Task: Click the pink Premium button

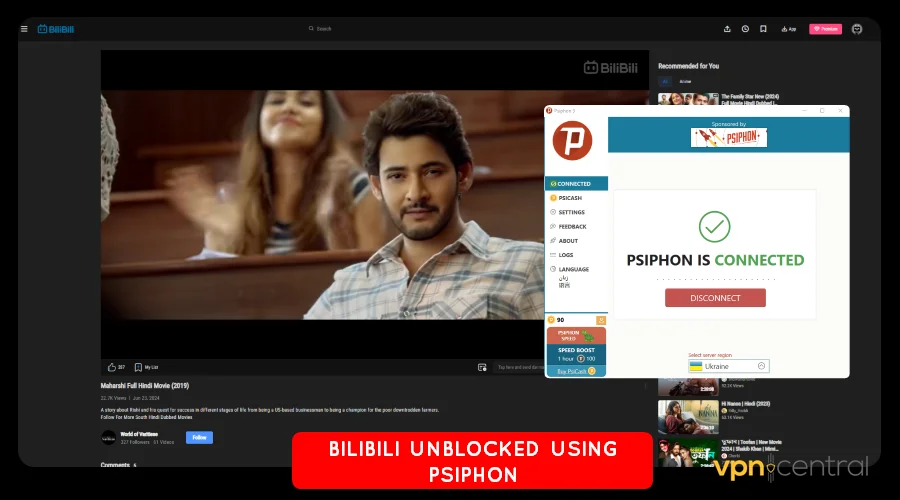Action: tap(825, 29)
